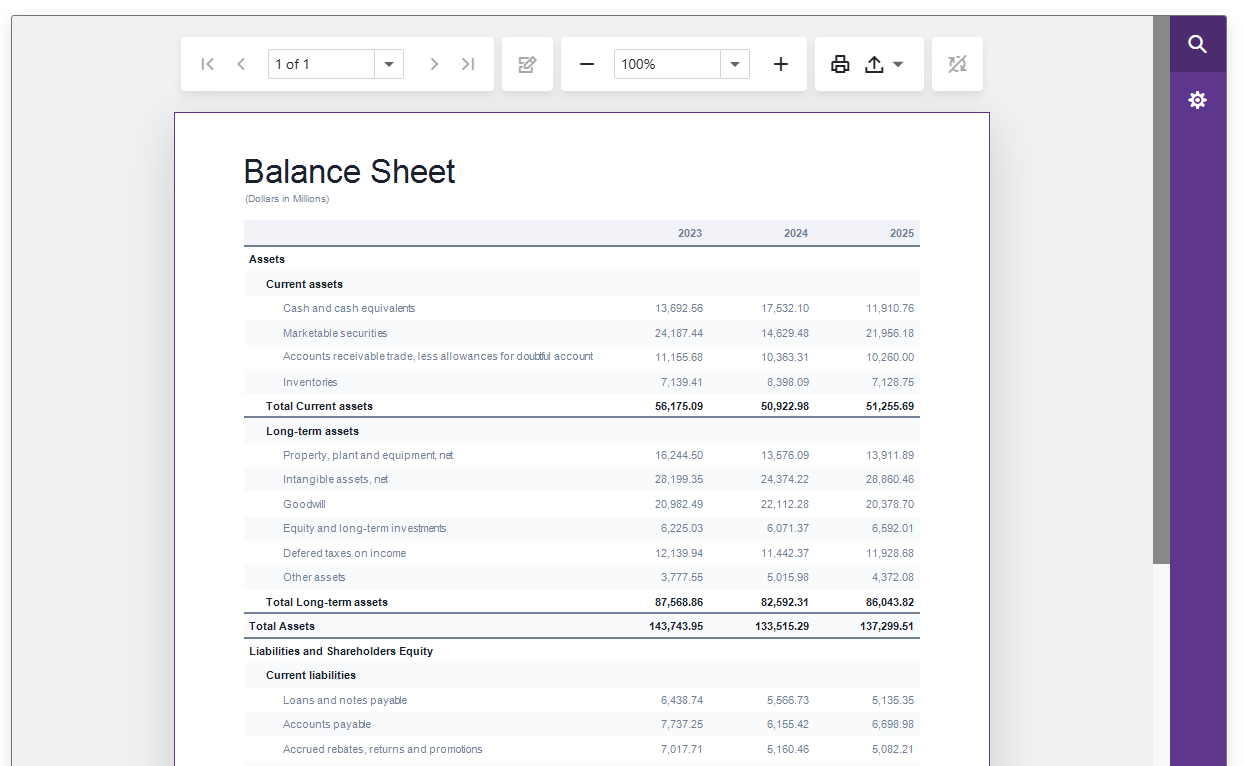Open the search panel
This screenshot has width=1244, height=766.
click(1197, 44)
